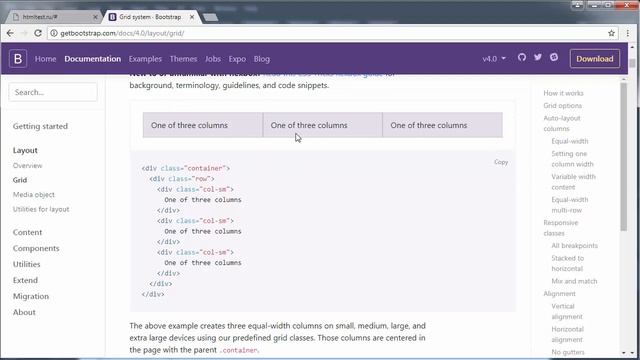640x360 pixels.
Task: Collapse the Layout sidebar section
Action: coord(25,150)
